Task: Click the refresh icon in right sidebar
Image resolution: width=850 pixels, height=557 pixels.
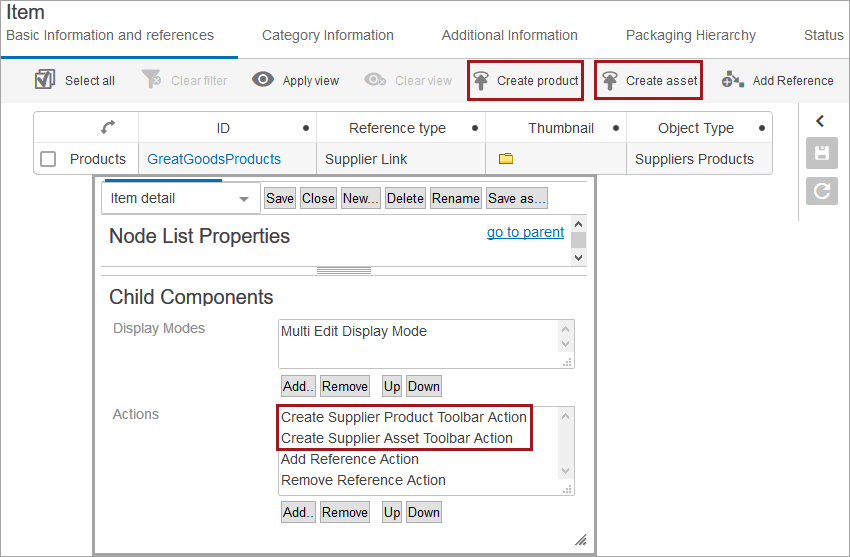Action: [821, 190]
